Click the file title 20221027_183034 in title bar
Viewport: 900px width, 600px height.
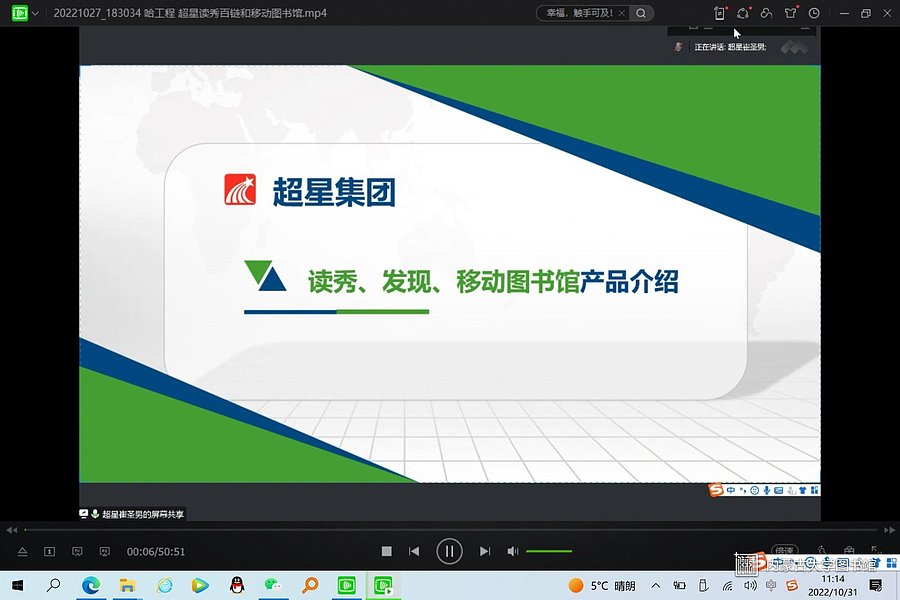pyautogui.click(x=190, y=13)
